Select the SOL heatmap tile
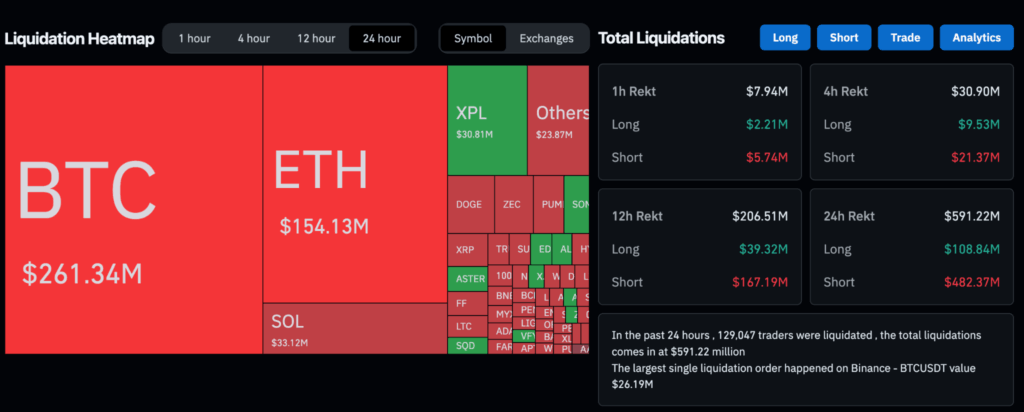The width and height of the screenshot is (1024, 412). [354, 328]
